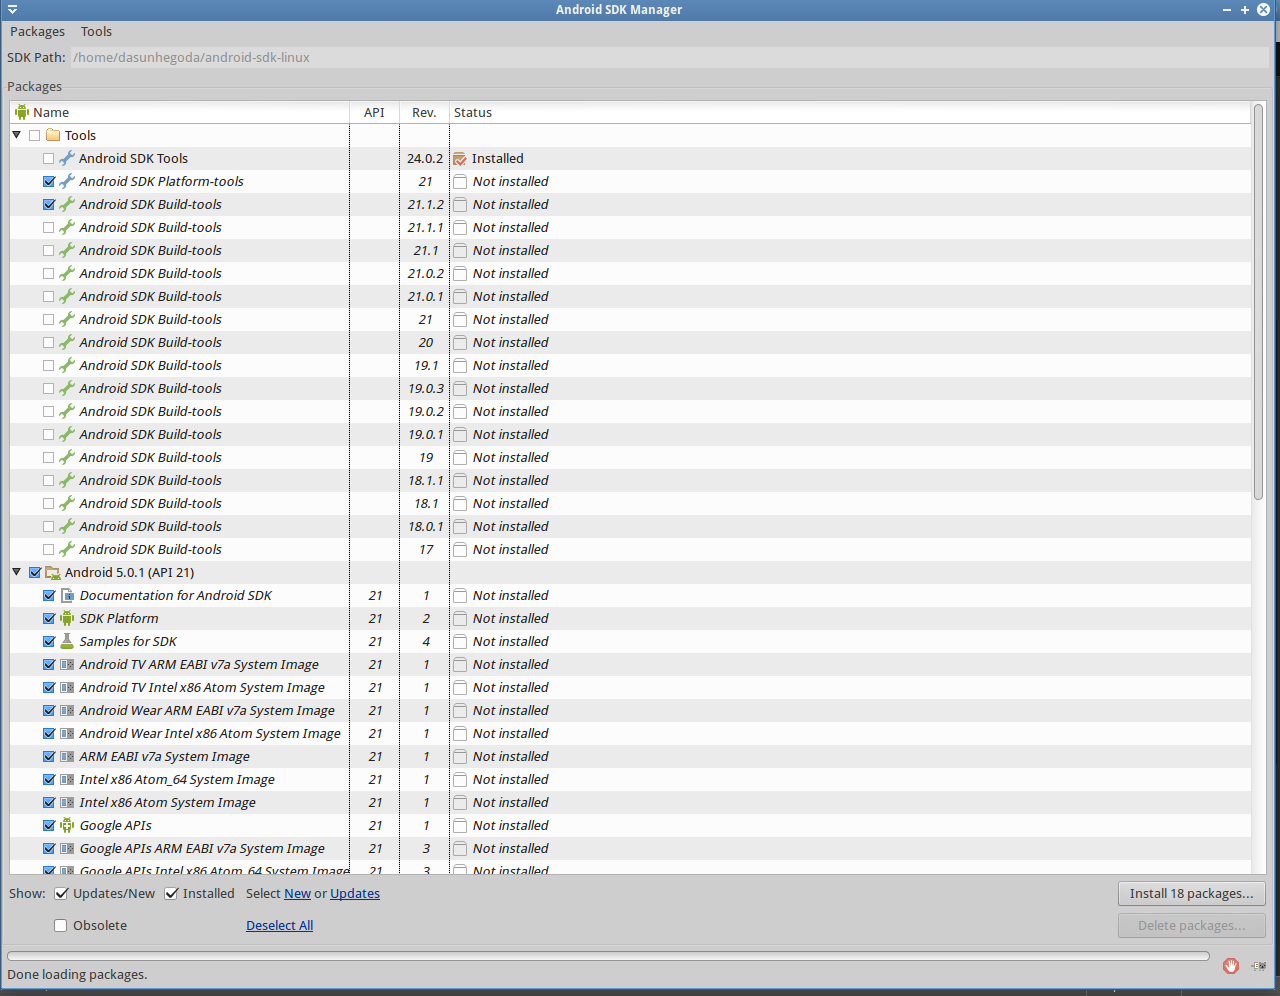Enable the Obsolete filter checkbox
Viewport: 1280px width, 996px height.
click(x=61, y=925)
